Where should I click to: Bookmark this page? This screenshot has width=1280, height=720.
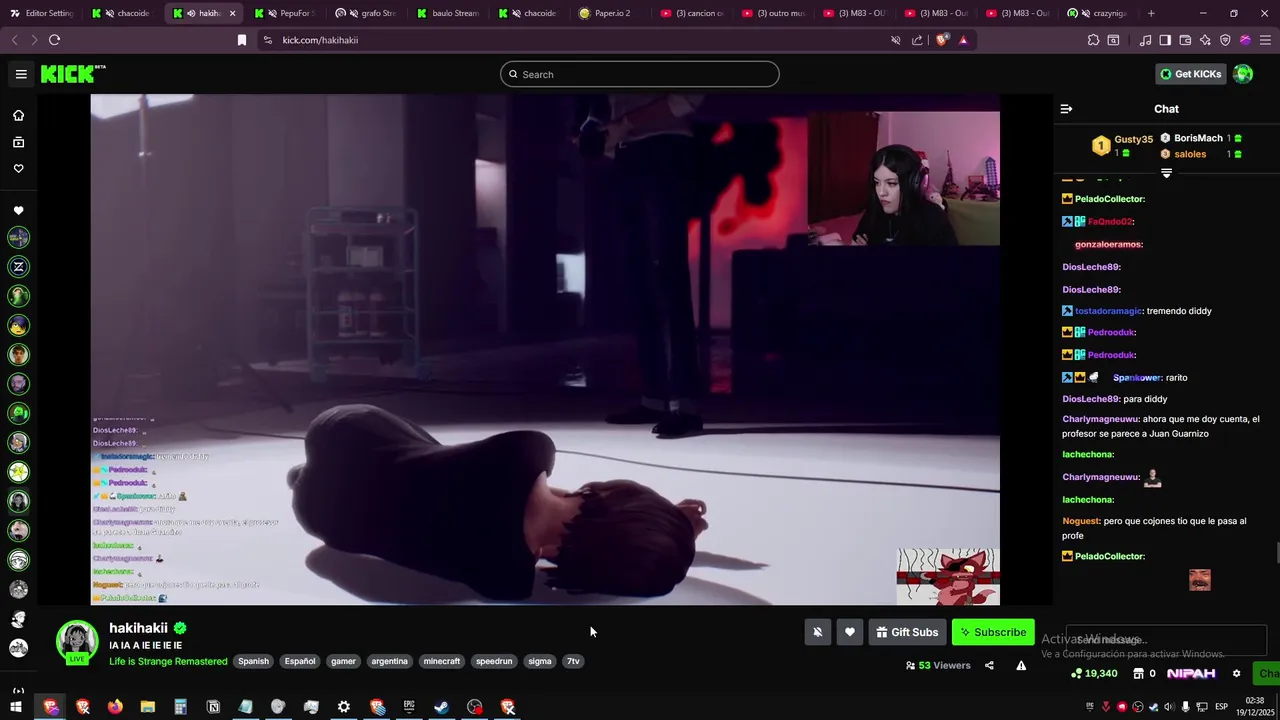pos(241,40)
